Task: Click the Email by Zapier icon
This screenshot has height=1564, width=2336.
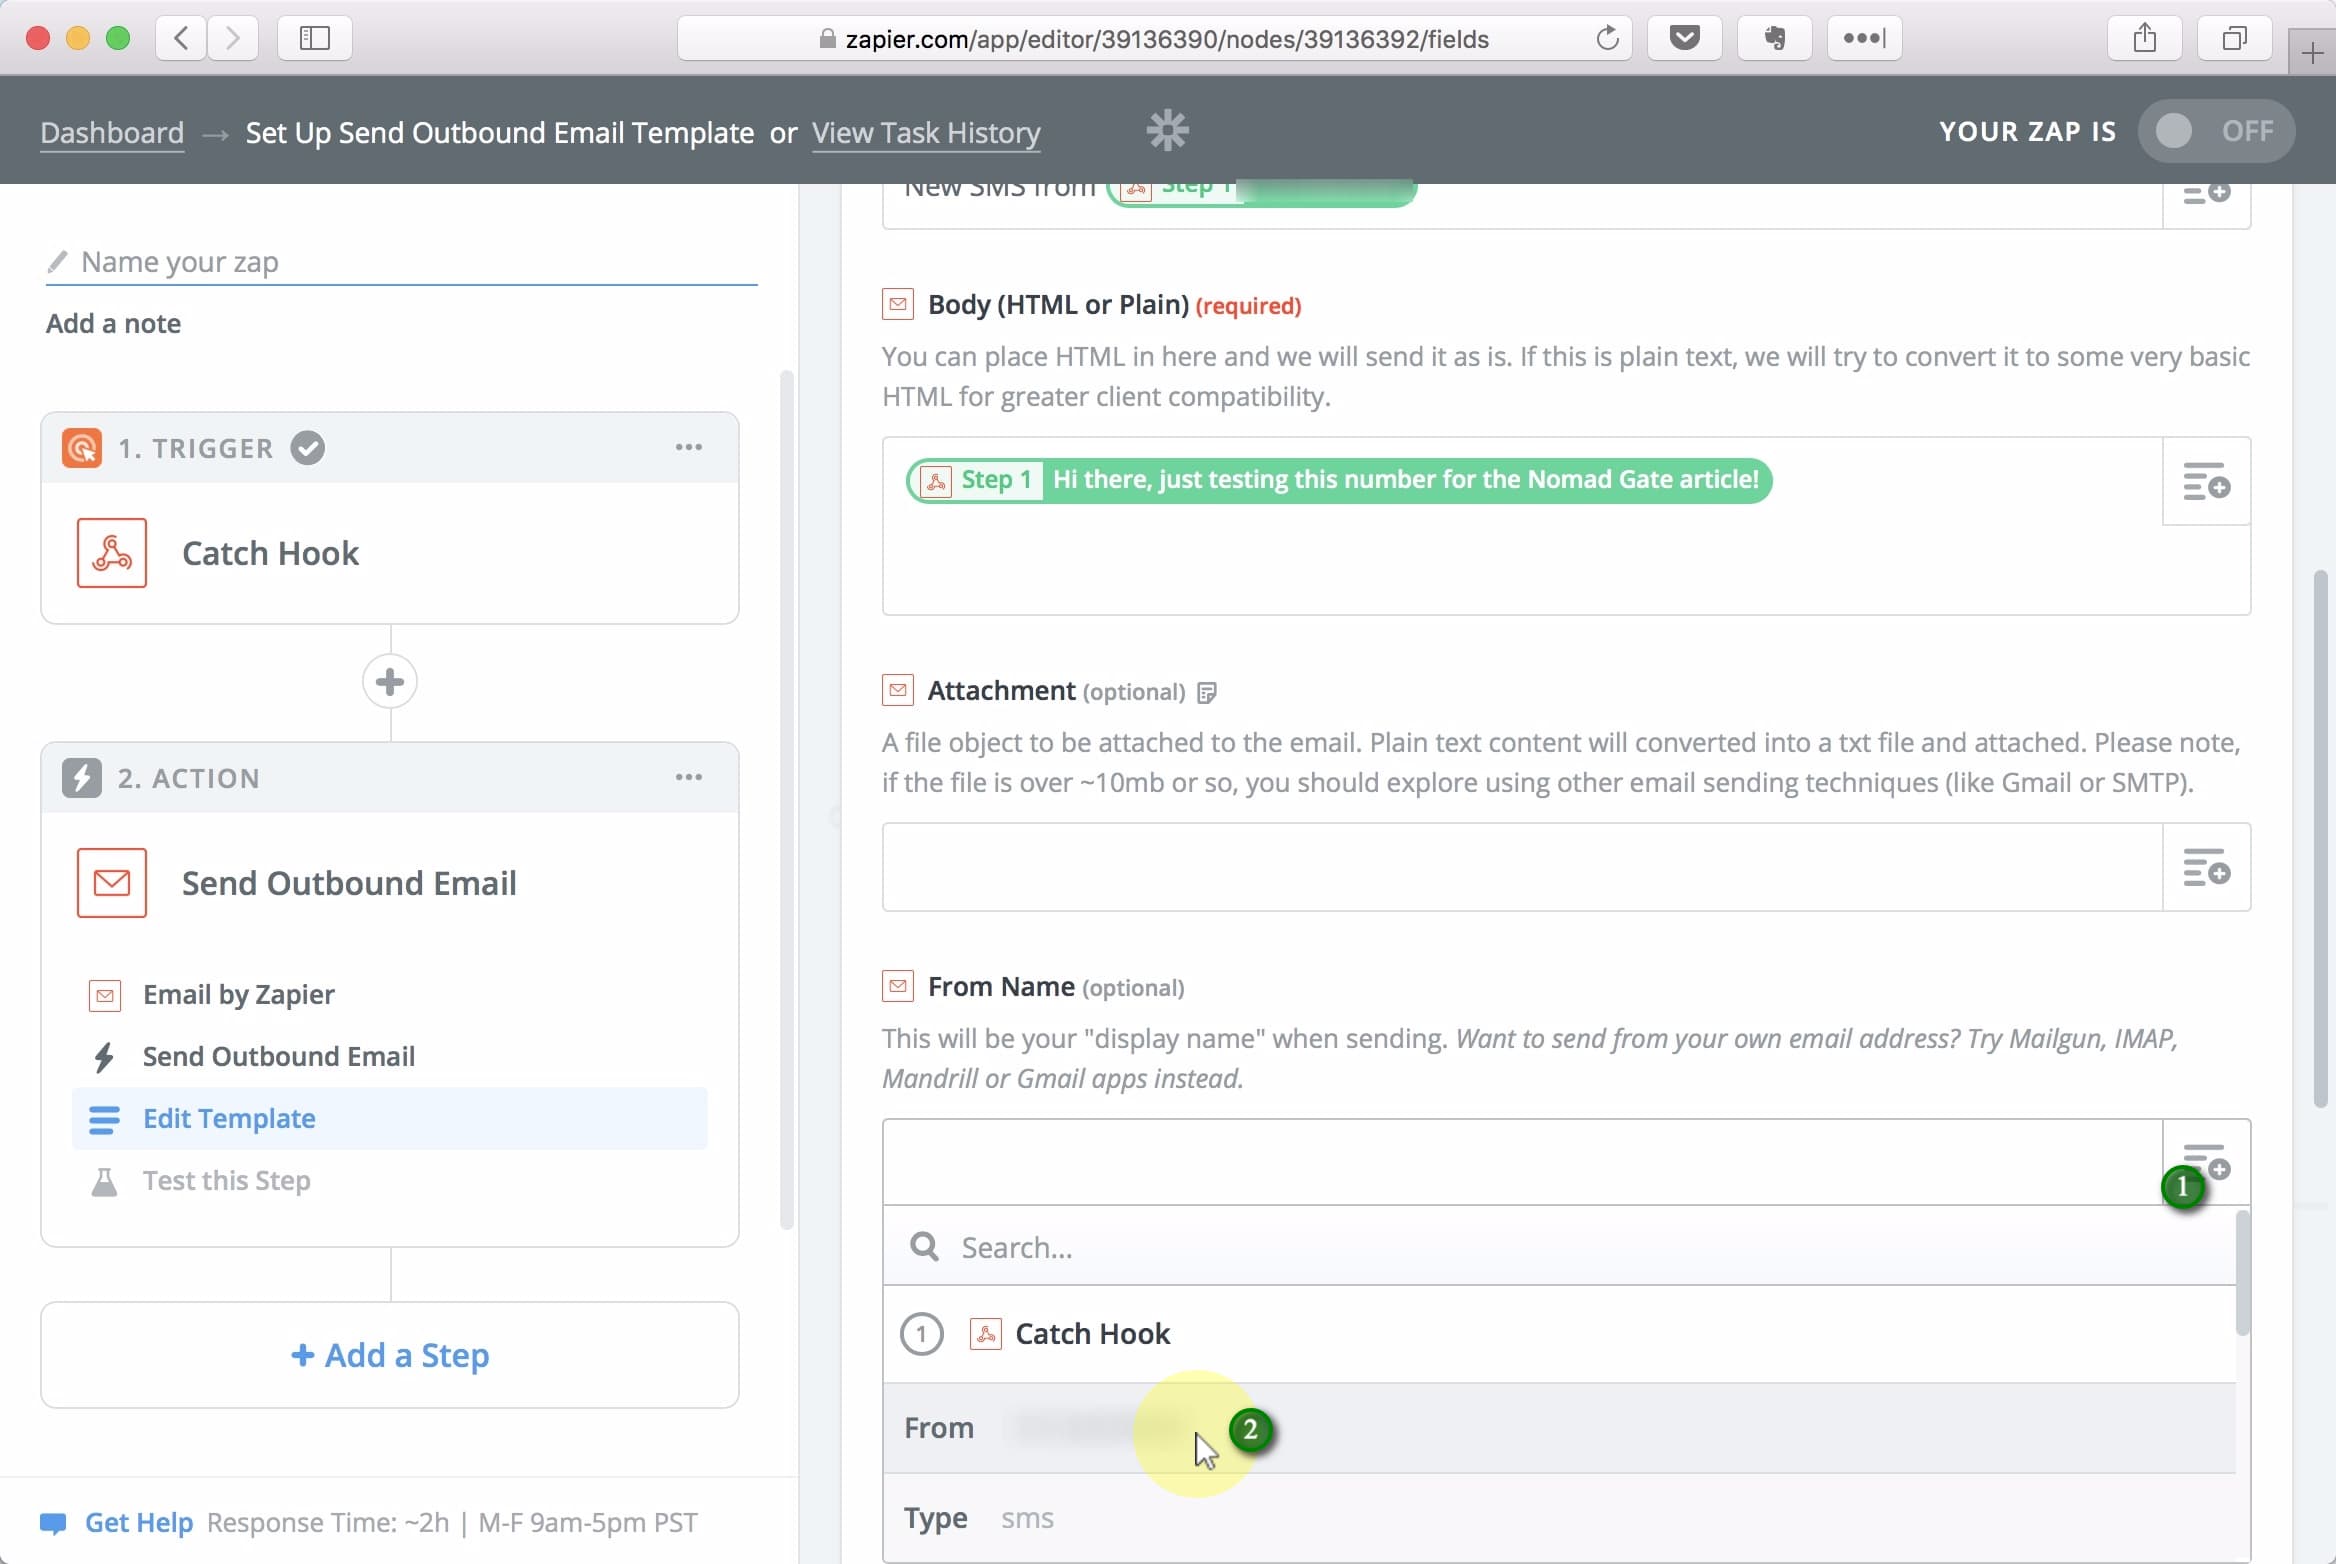Action: click(103, 993)
